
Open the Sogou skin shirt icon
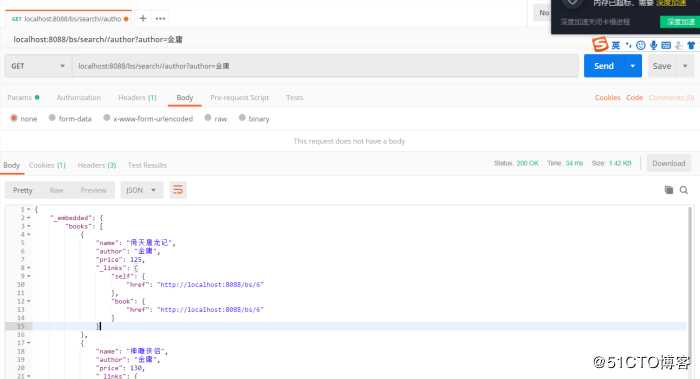click(691, 45)
